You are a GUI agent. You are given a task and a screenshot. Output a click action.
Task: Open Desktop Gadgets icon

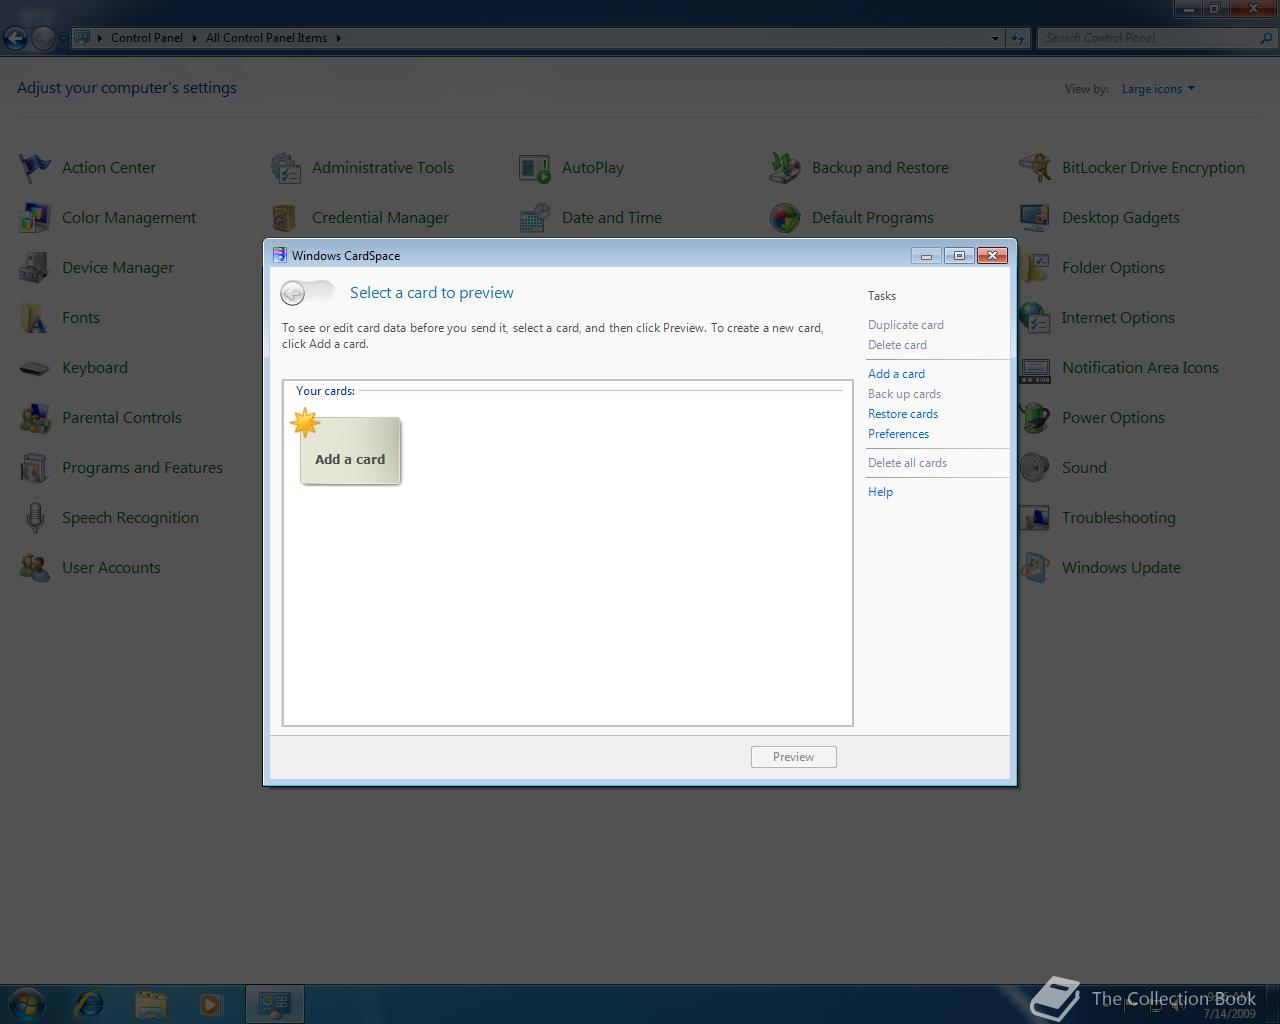click(x=1035, y=218)
